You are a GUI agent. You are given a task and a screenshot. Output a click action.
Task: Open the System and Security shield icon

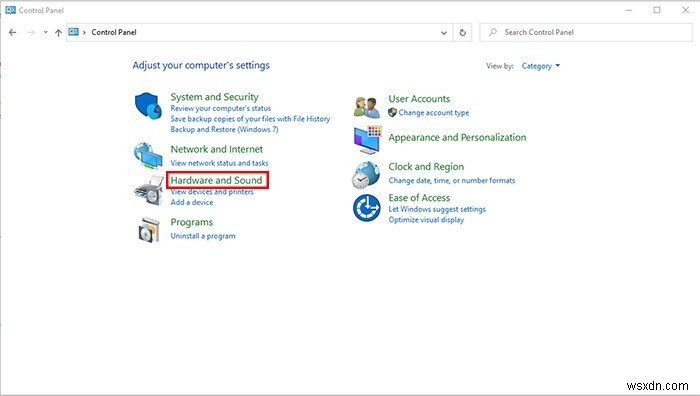(148, 106)
